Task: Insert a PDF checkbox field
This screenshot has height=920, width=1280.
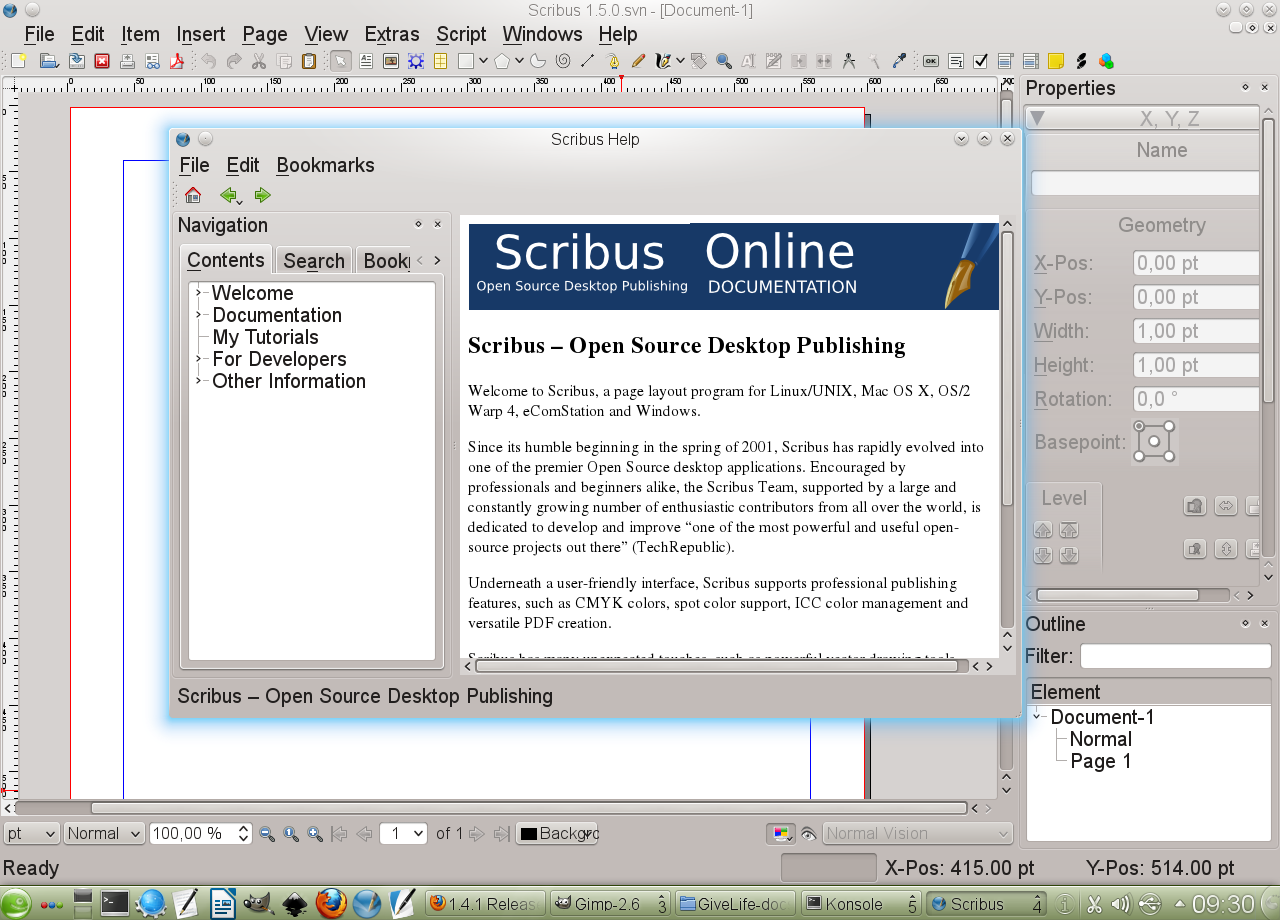Action: coord(980,62)
